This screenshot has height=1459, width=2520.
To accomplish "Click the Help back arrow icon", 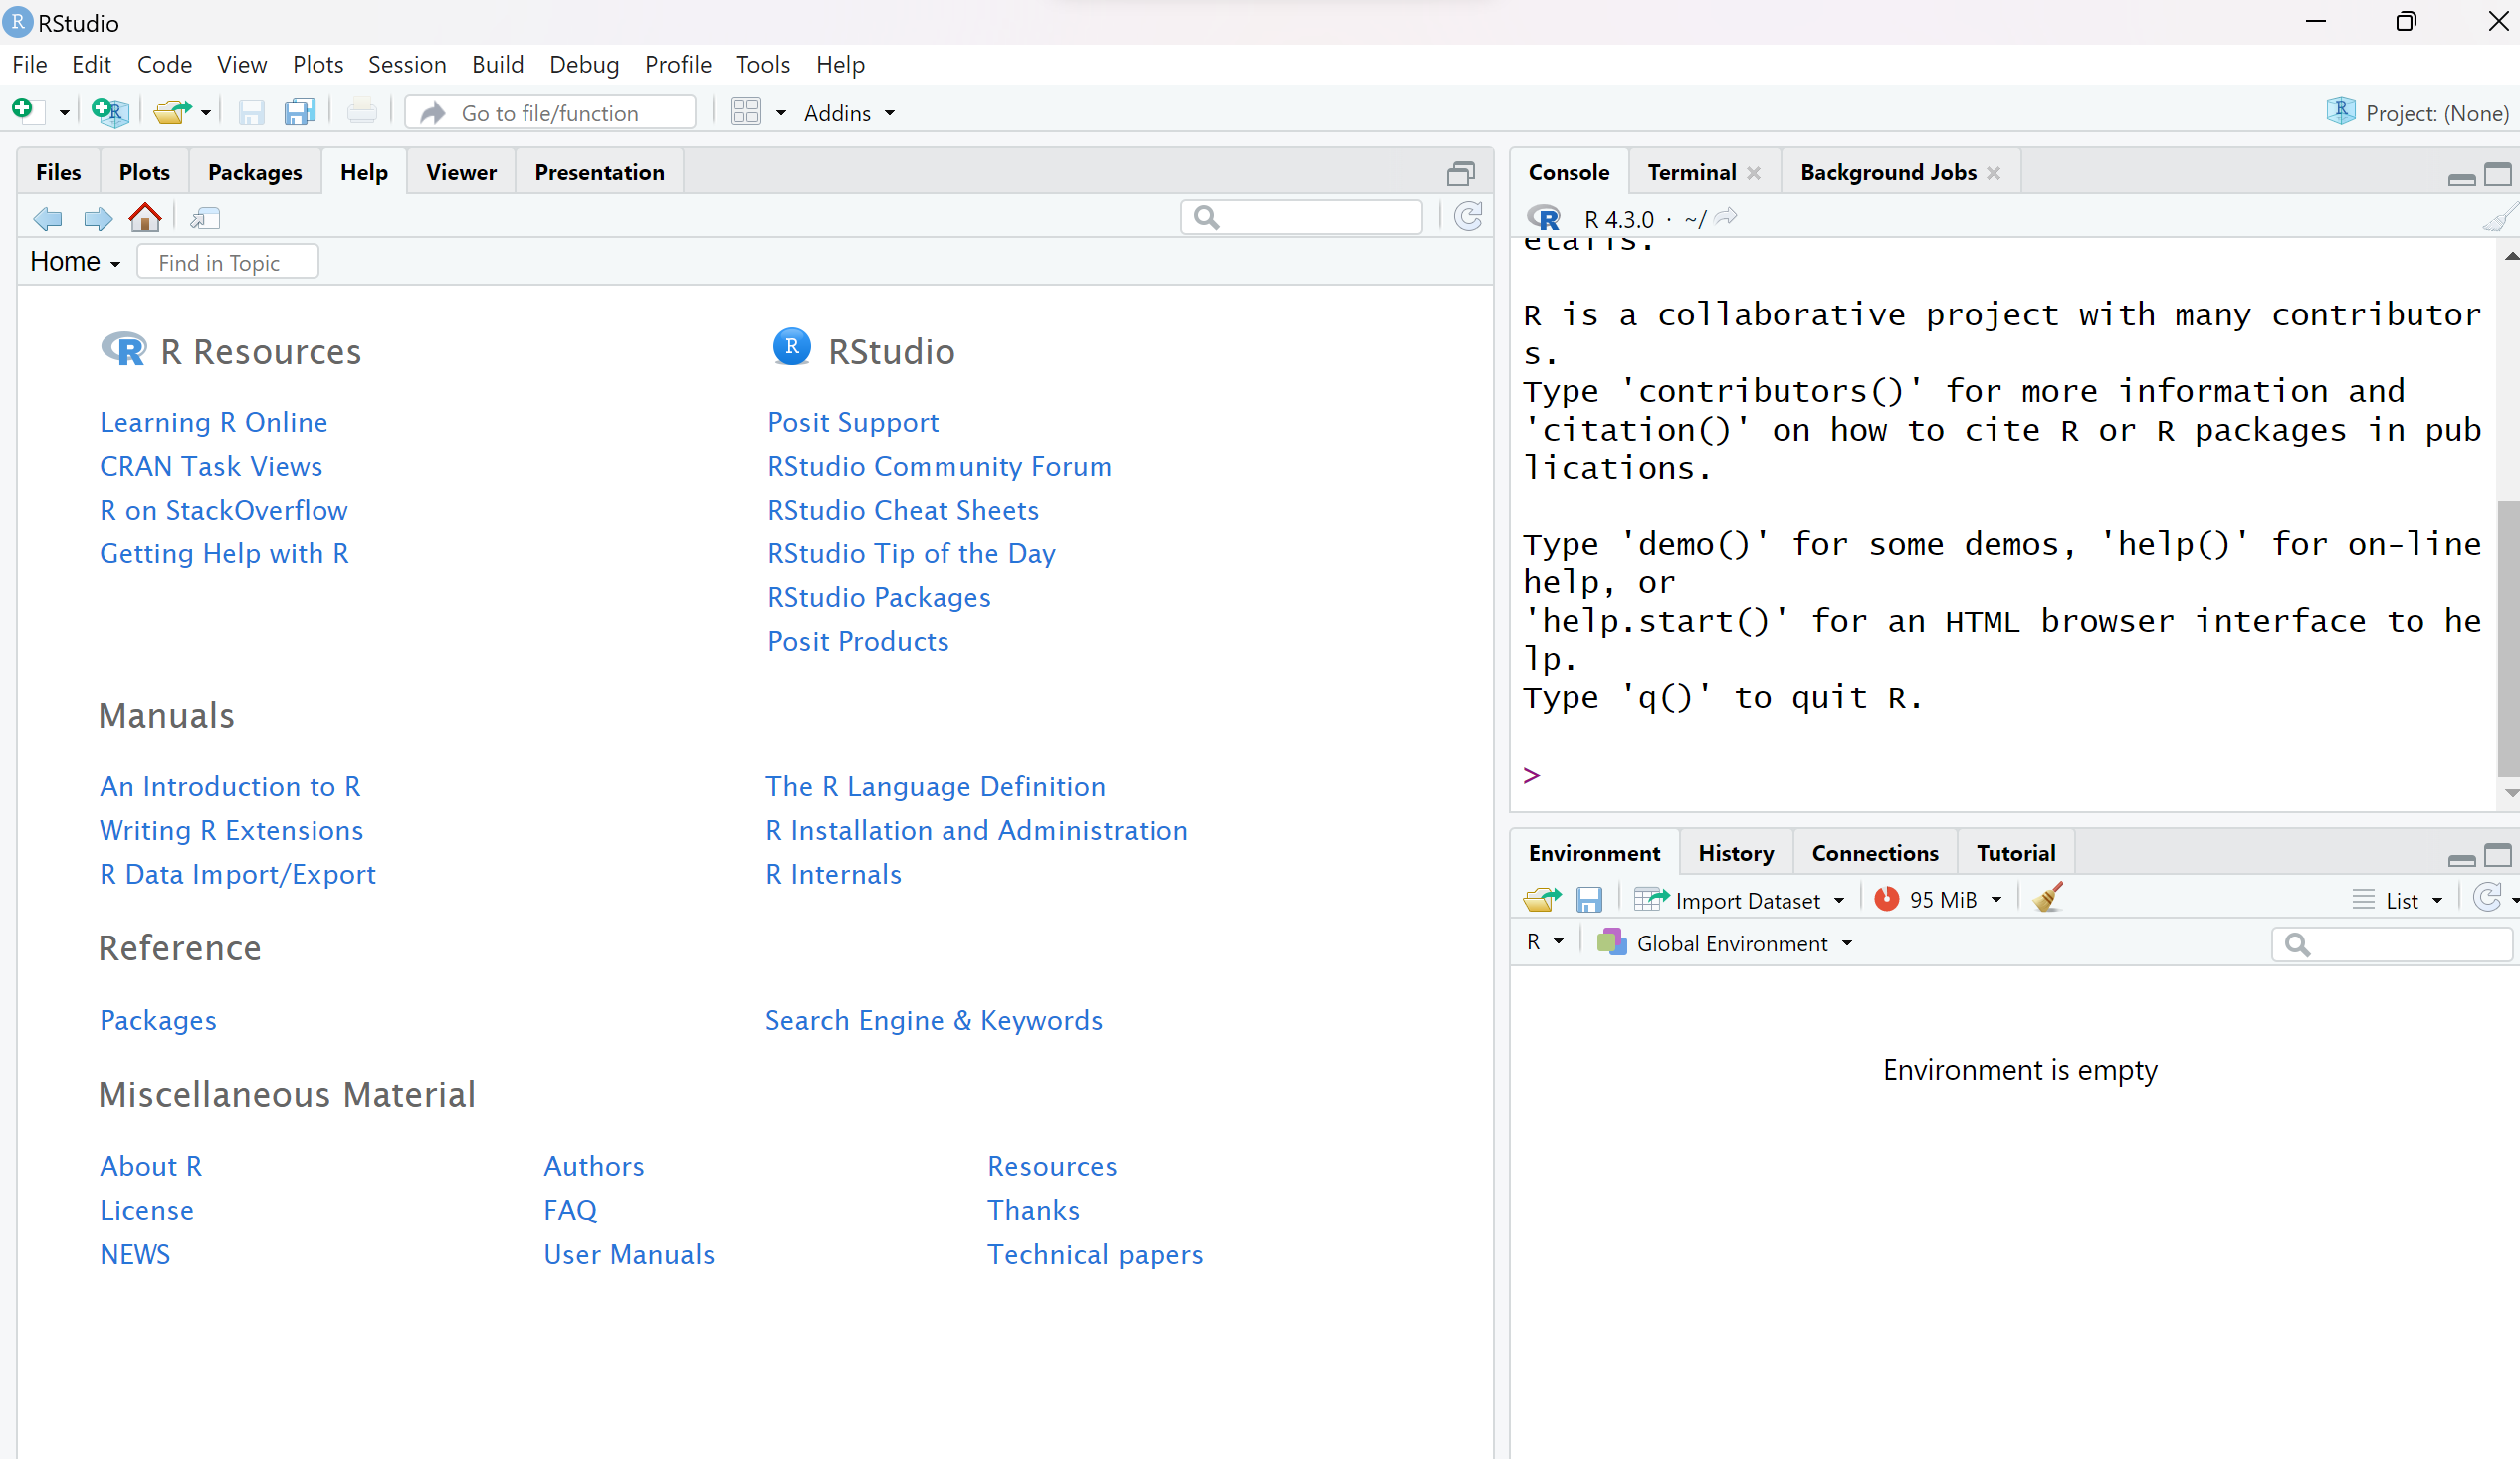I will pos(48,218).
